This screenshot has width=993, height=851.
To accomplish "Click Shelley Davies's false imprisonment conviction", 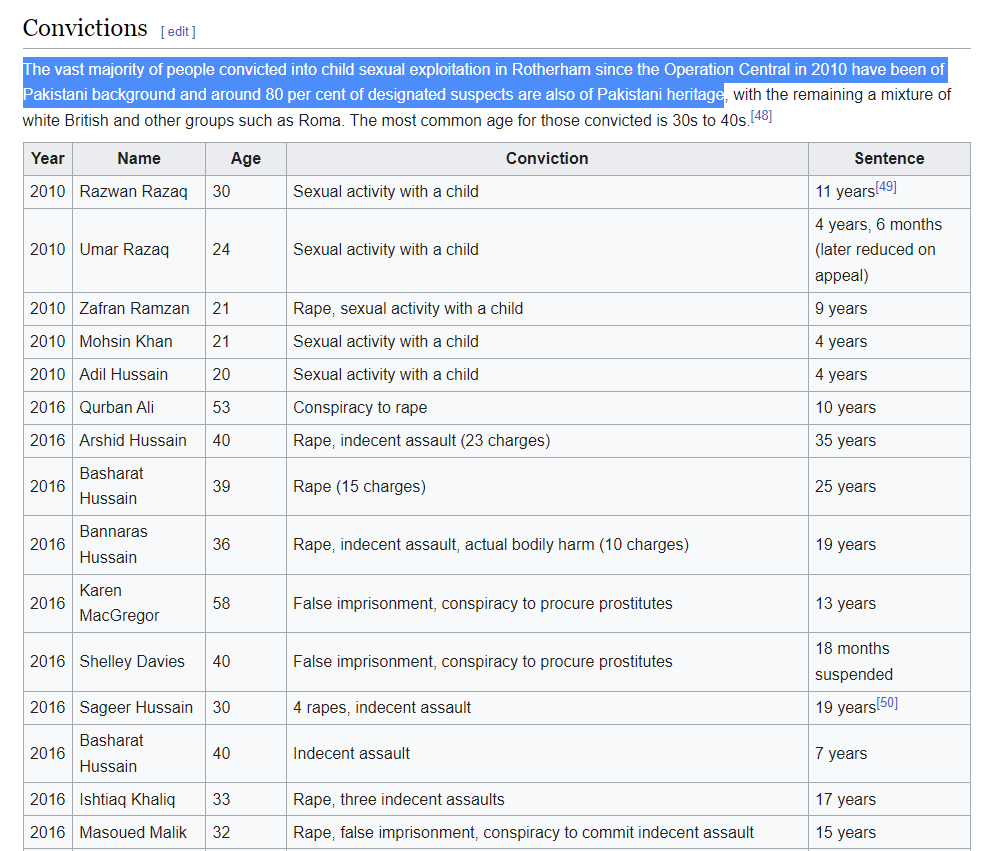I will pos(483,661).
